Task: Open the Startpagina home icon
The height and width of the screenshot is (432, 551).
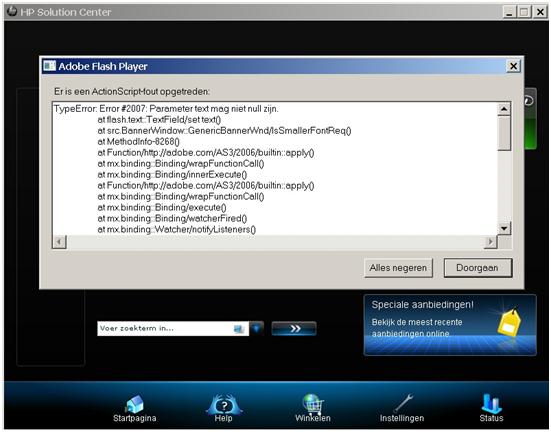Action: (134, 404)
